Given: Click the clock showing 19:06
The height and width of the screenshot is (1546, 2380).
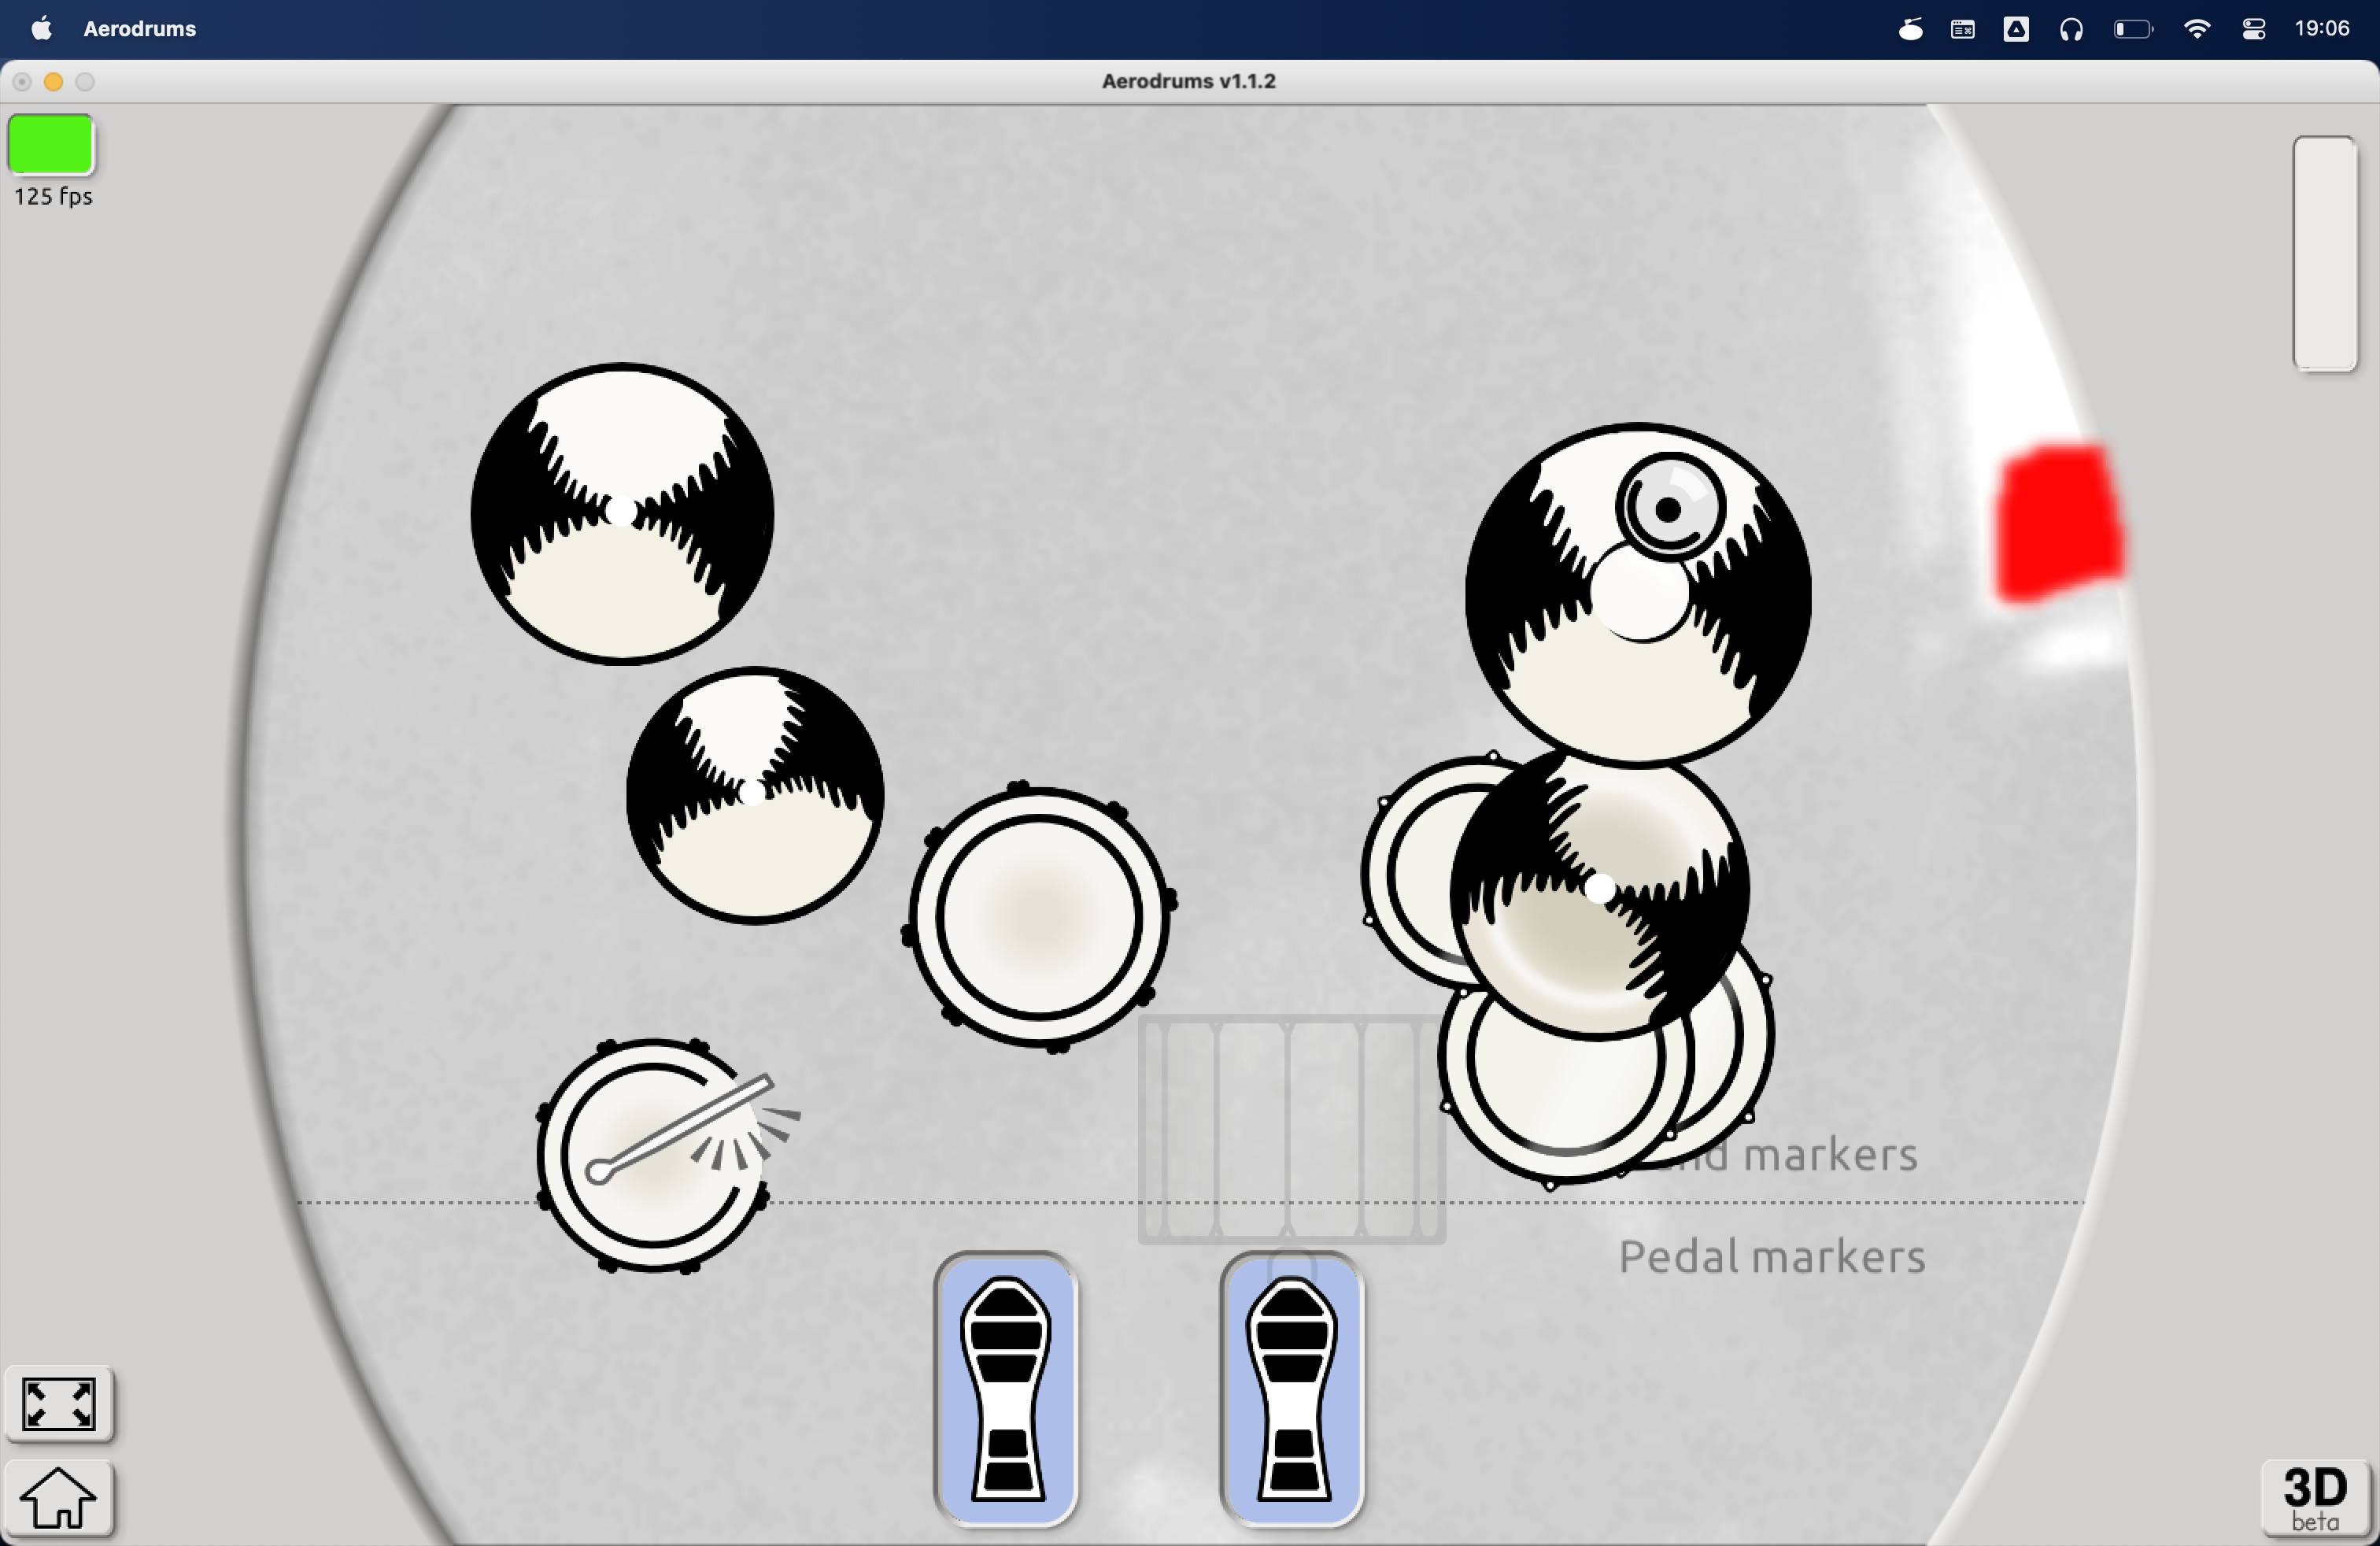Looking at the screenshot, I should (2322, 29).
